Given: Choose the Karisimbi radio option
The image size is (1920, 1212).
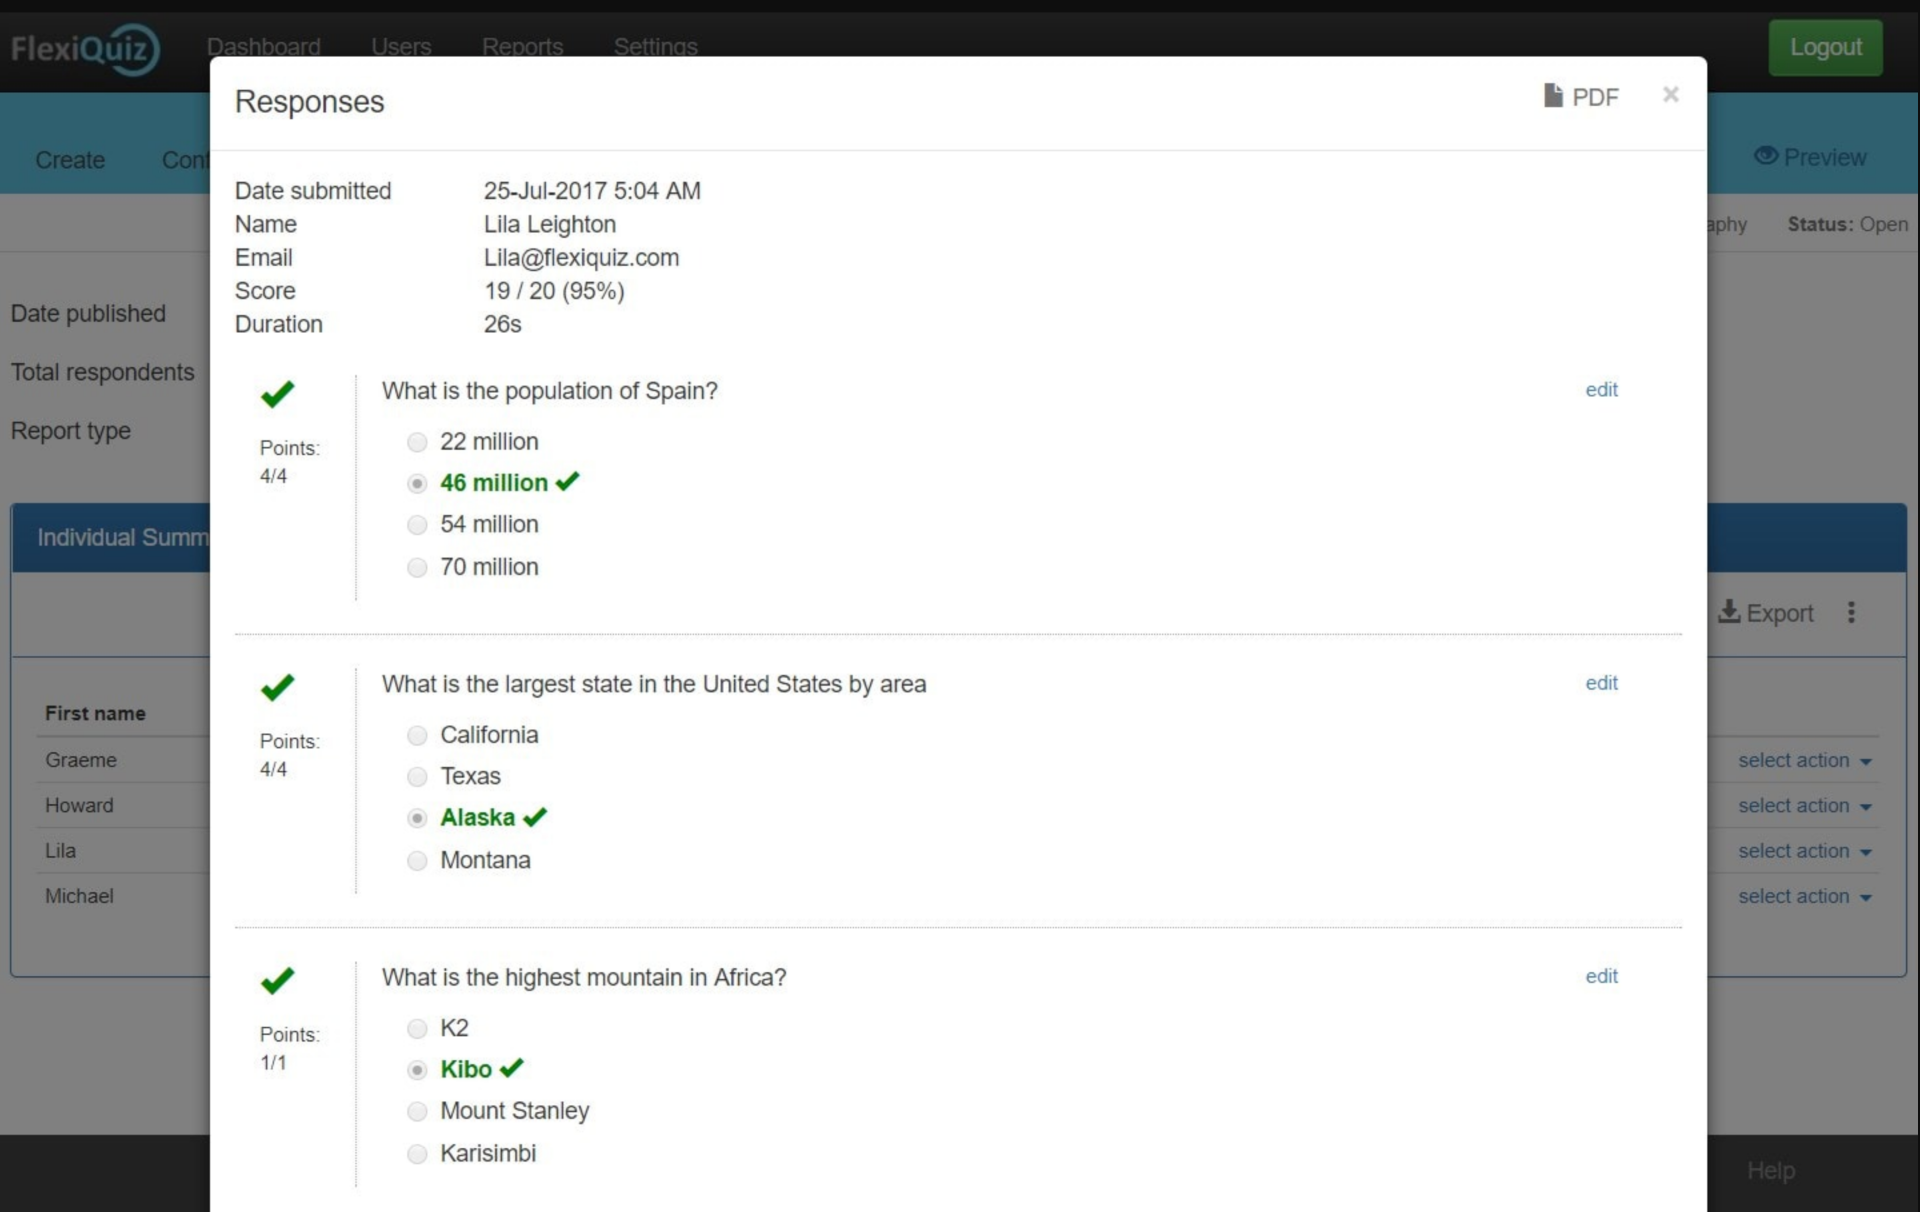Looking at the screenshot, I should click(417, 1154).
